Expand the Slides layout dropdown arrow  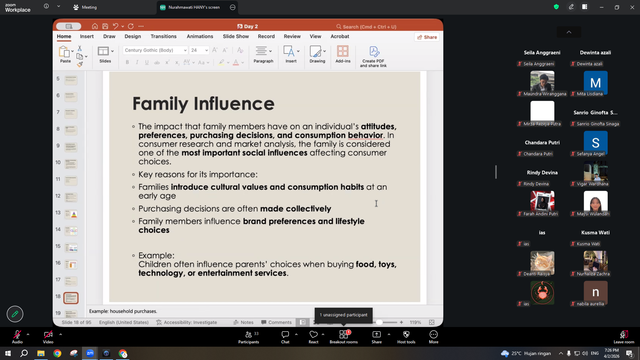click(x=112, y=51)
